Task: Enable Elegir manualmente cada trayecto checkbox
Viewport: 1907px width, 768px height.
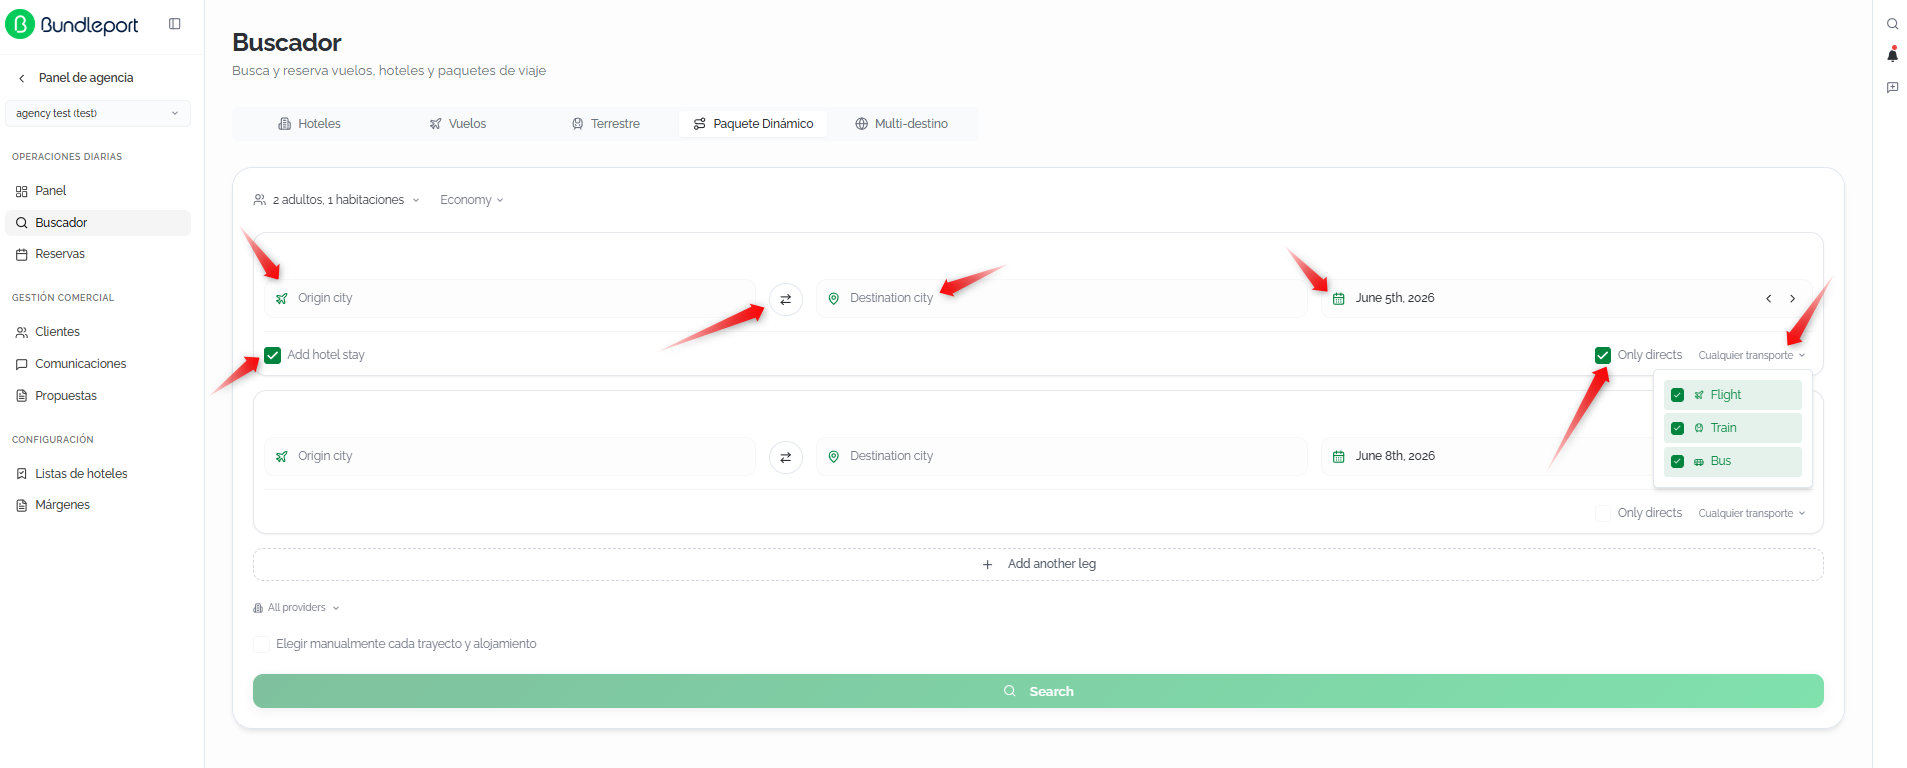Action: 261,644
